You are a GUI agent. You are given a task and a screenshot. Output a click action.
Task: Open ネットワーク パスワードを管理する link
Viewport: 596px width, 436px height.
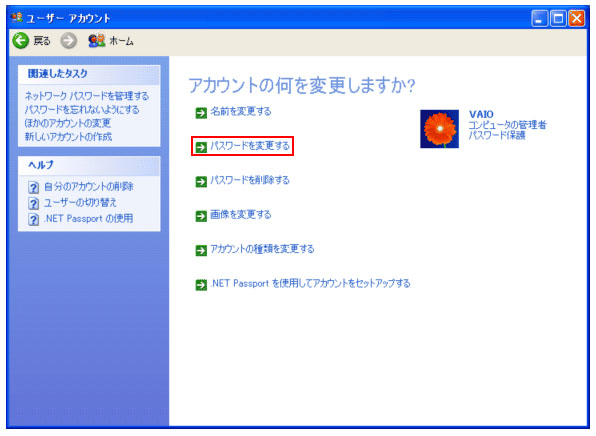point(87,96)
